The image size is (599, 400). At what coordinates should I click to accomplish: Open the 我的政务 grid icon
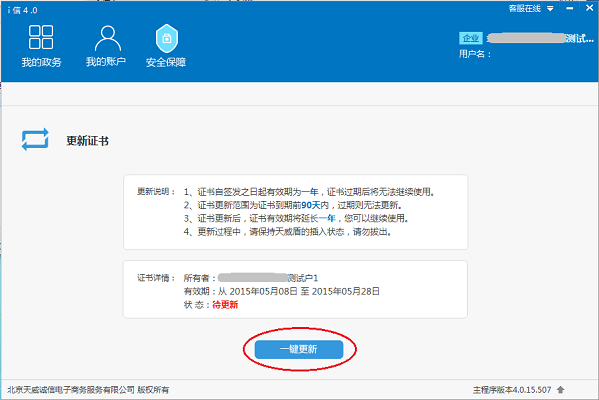tap(41, 37)
